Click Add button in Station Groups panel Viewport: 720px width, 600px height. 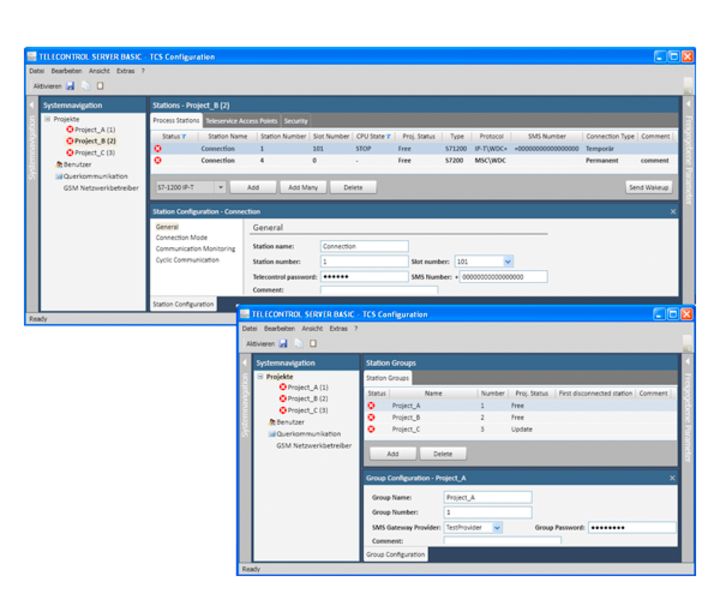pyautogui.click(x=393, y=454)
